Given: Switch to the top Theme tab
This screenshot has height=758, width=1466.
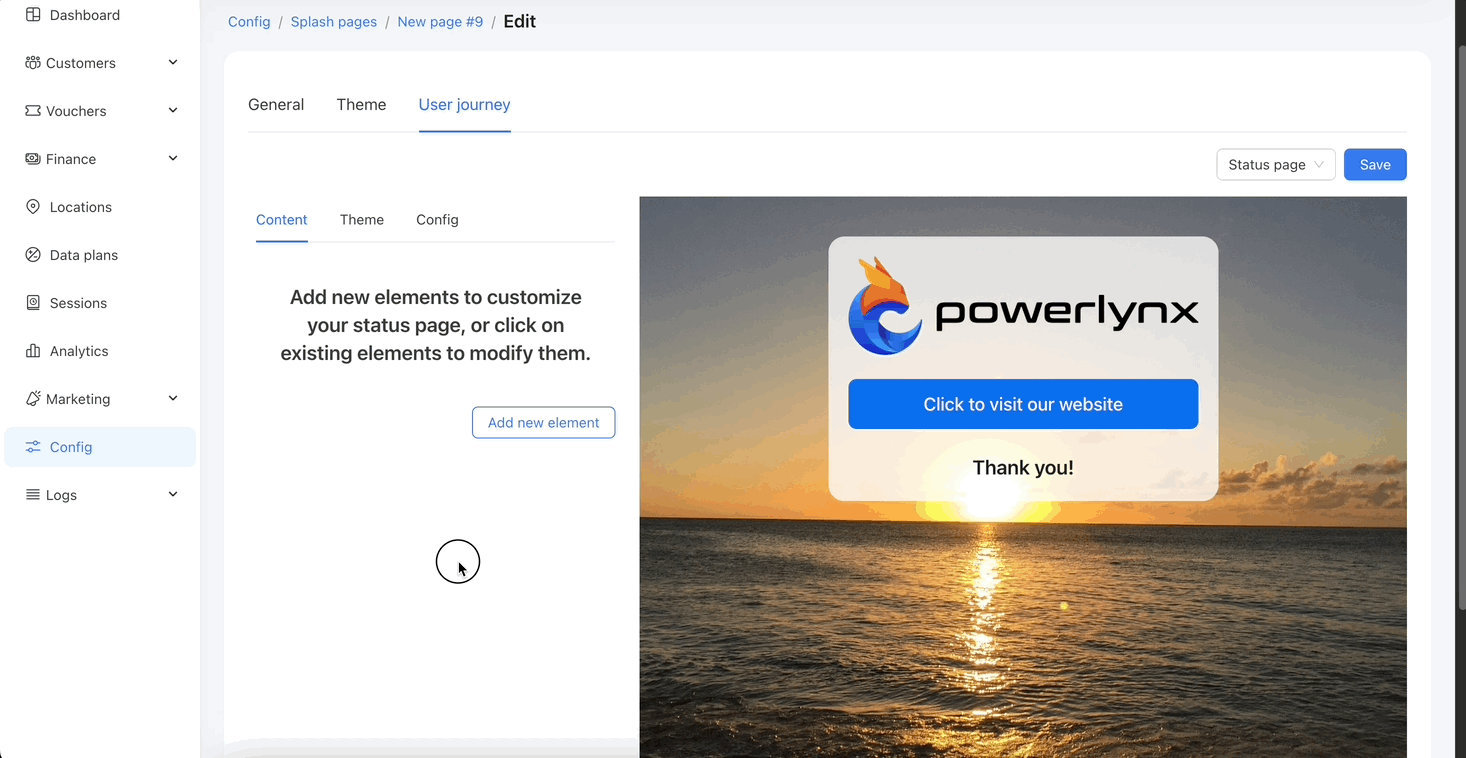Looking at the screenshot, I should pos(361,105).
